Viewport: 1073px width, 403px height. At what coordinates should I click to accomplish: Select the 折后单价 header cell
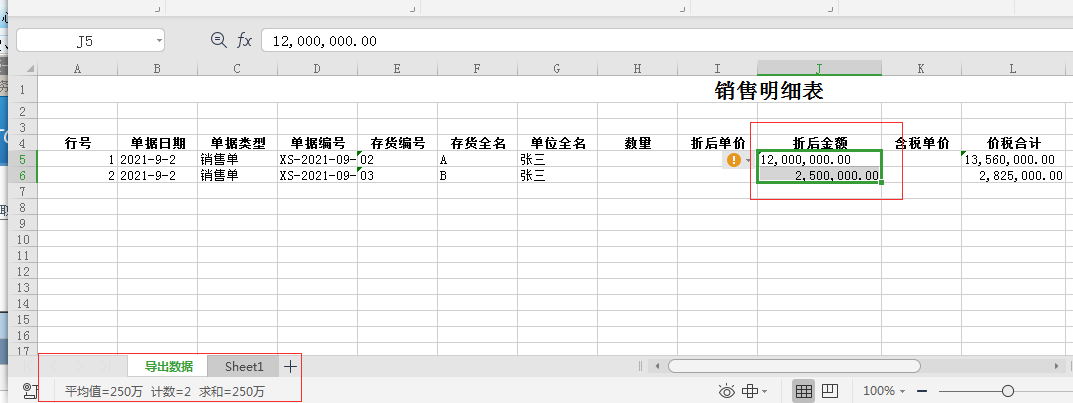pos(718,144)
